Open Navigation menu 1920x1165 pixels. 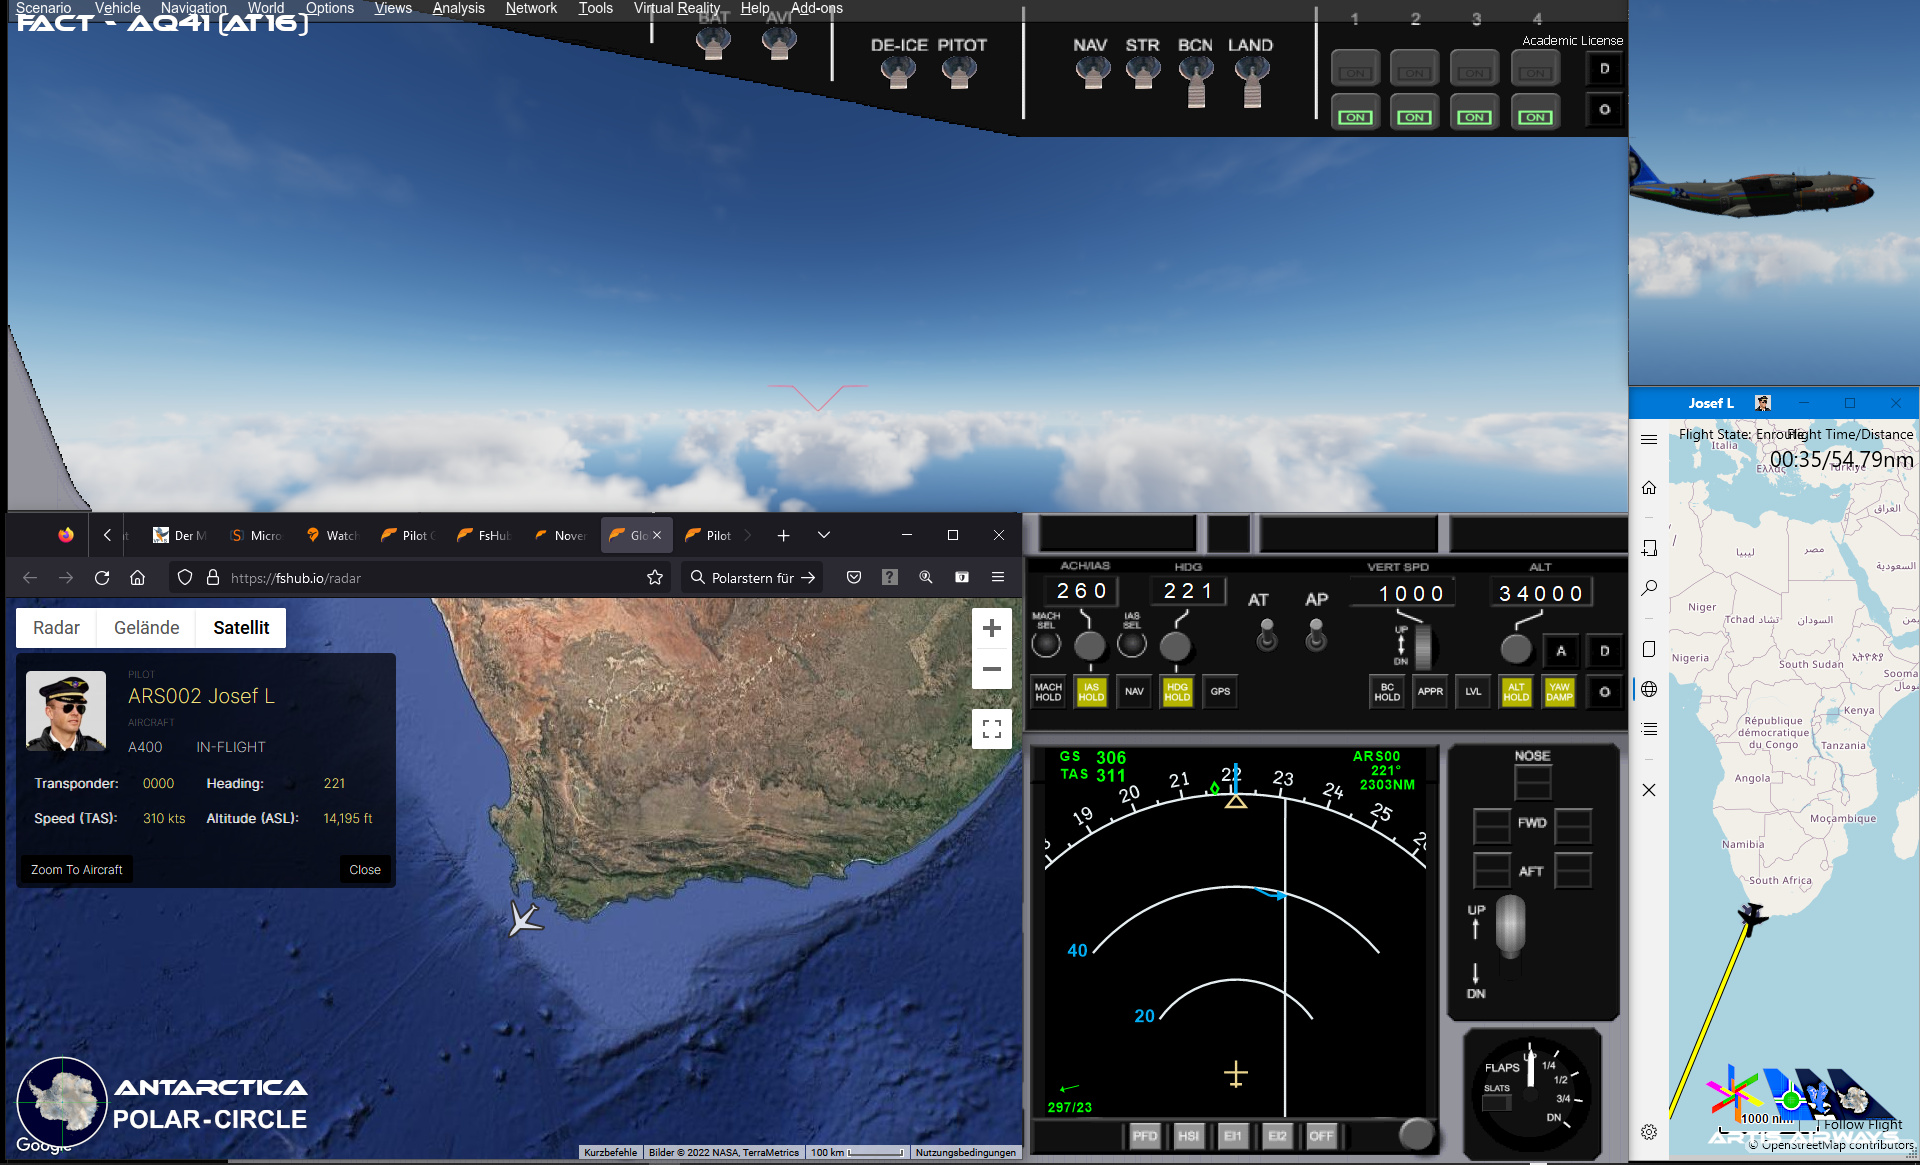[193, 8]
